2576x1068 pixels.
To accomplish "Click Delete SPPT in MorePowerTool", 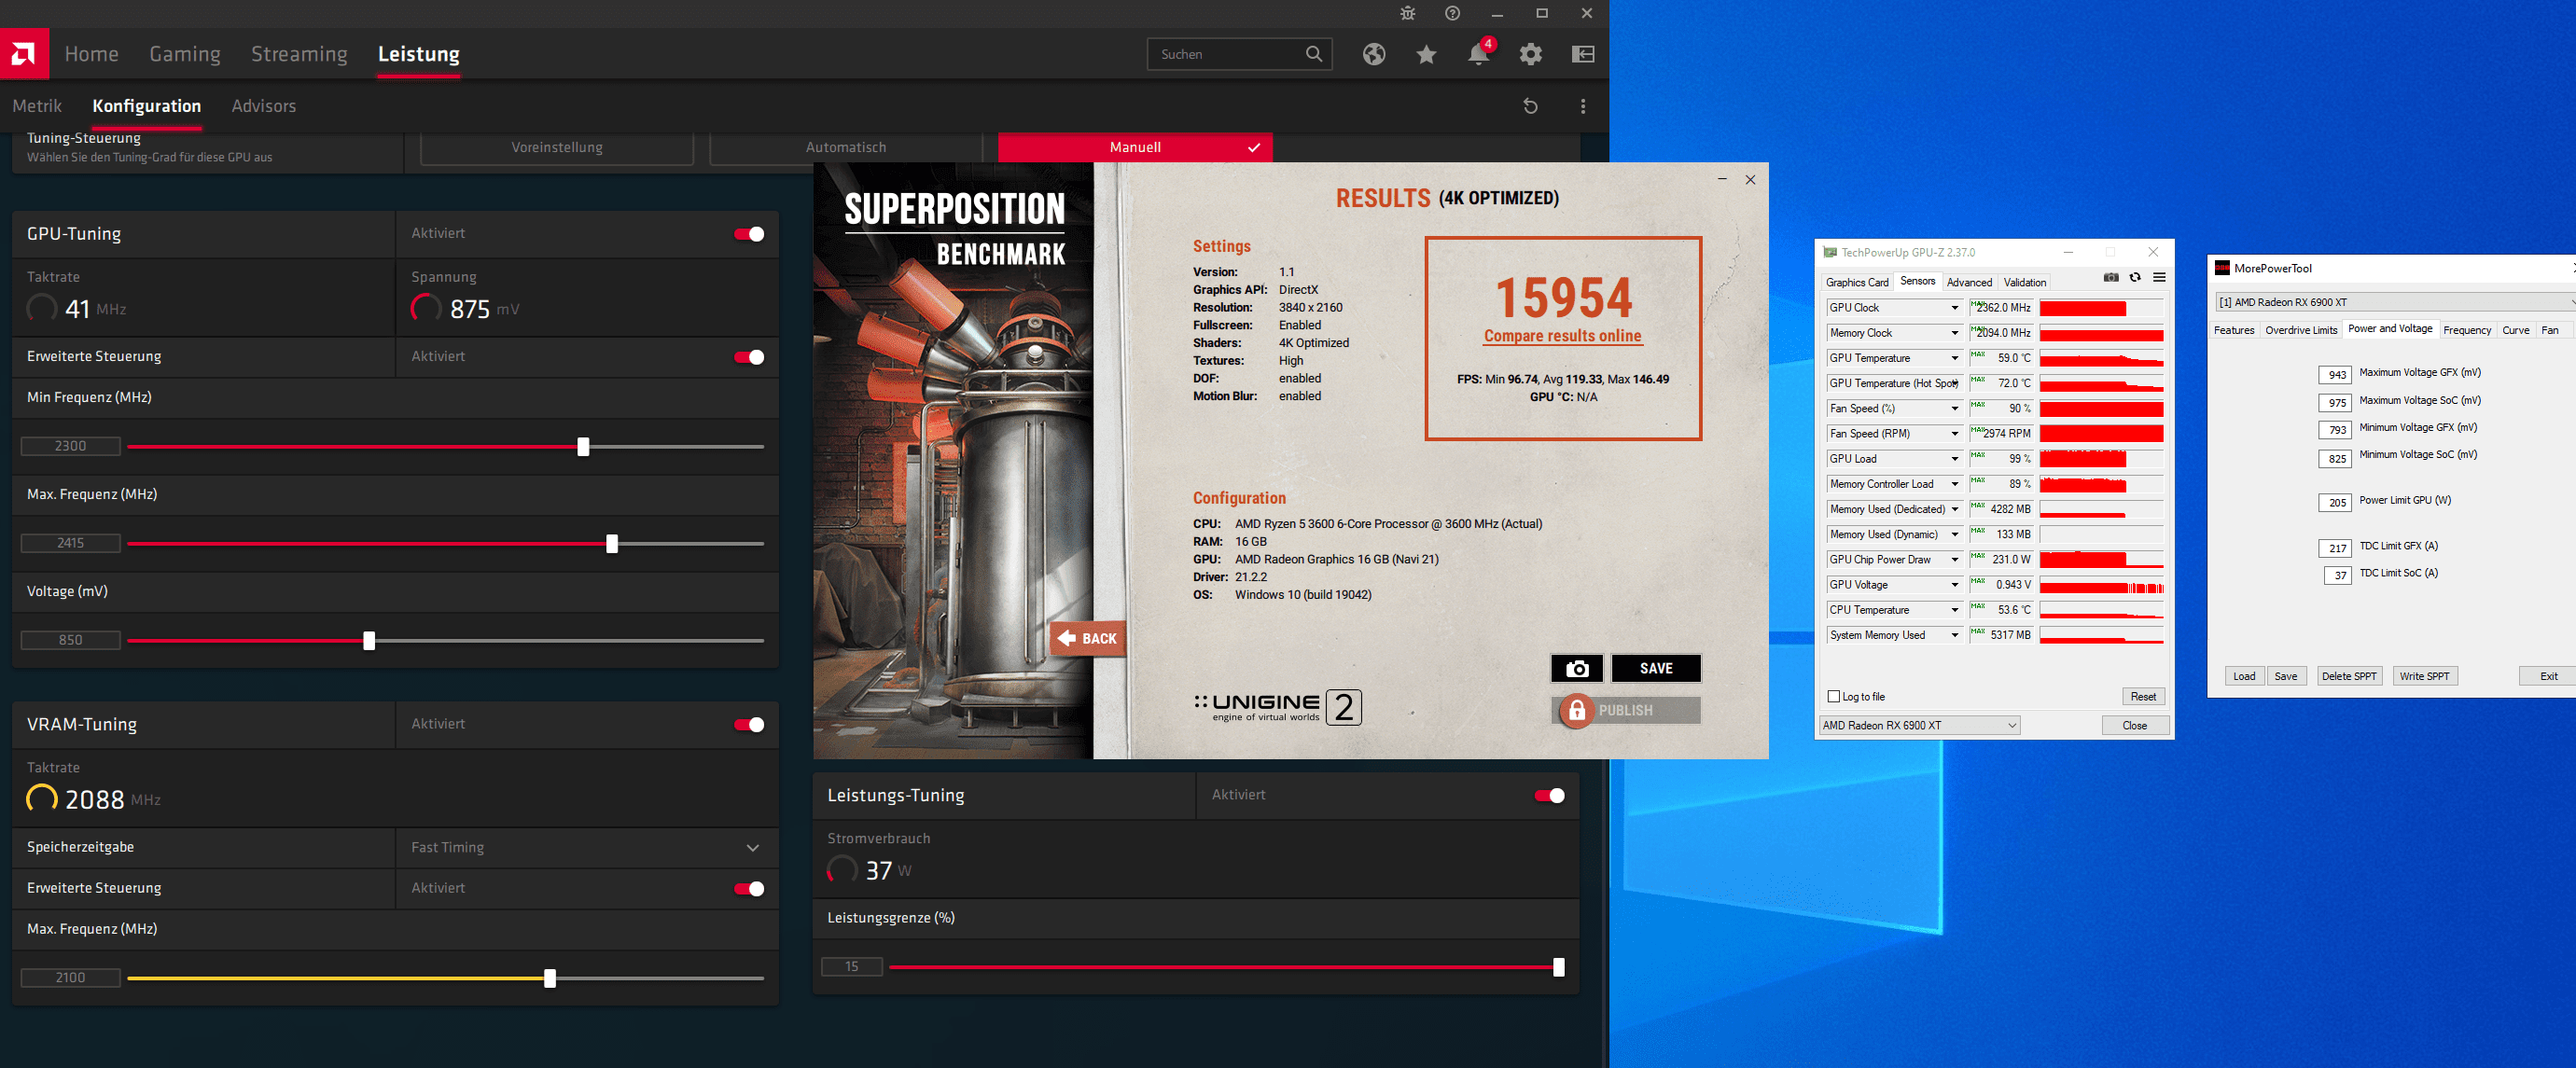I will pyautogui.click(x=2349, y=676).
